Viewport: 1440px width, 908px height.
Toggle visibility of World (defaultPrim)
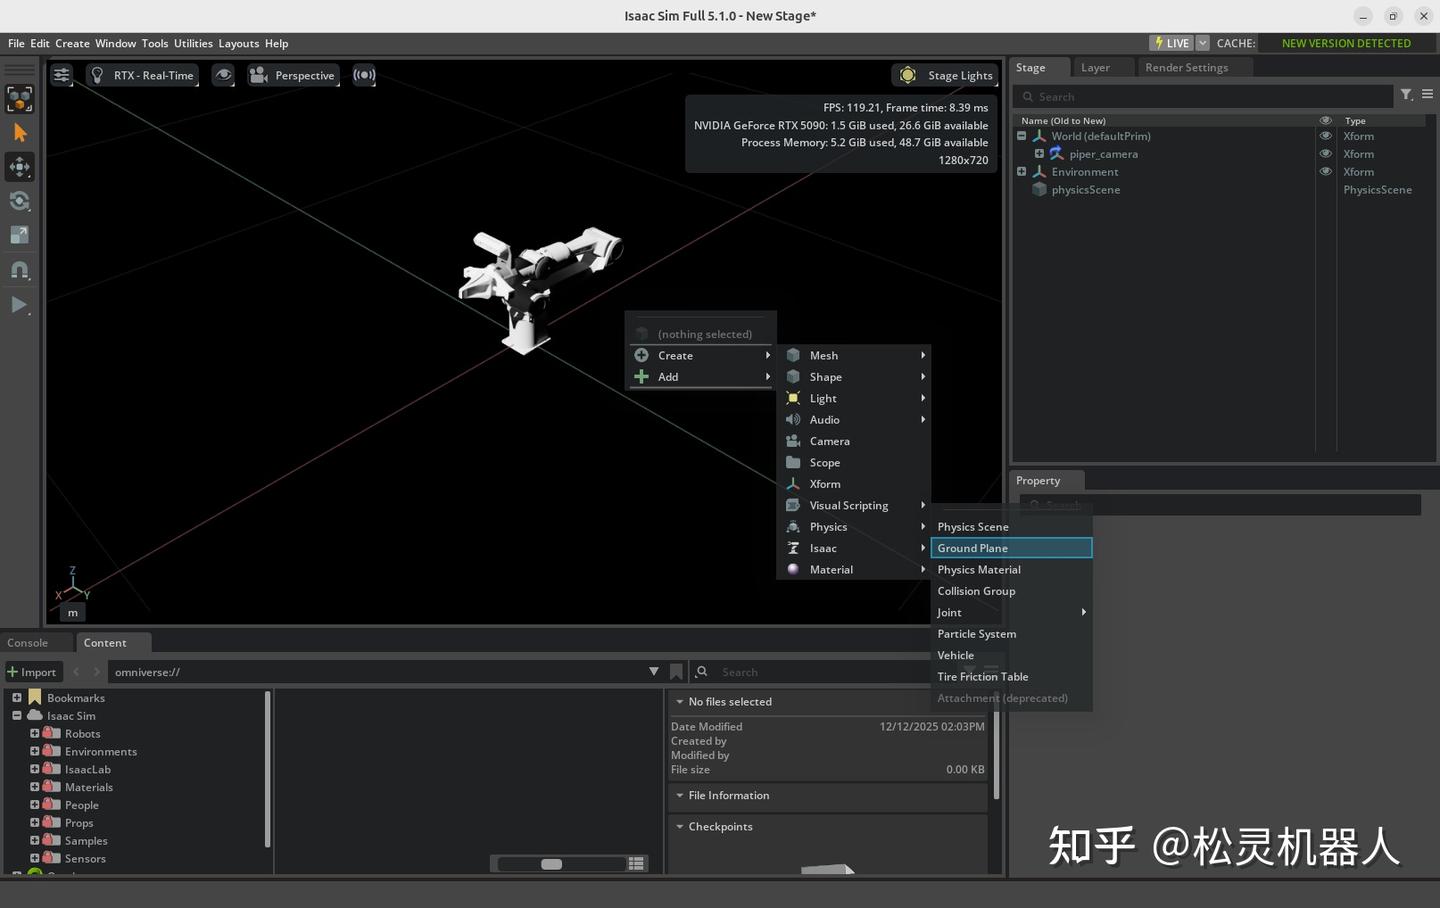pos(1326,136)
